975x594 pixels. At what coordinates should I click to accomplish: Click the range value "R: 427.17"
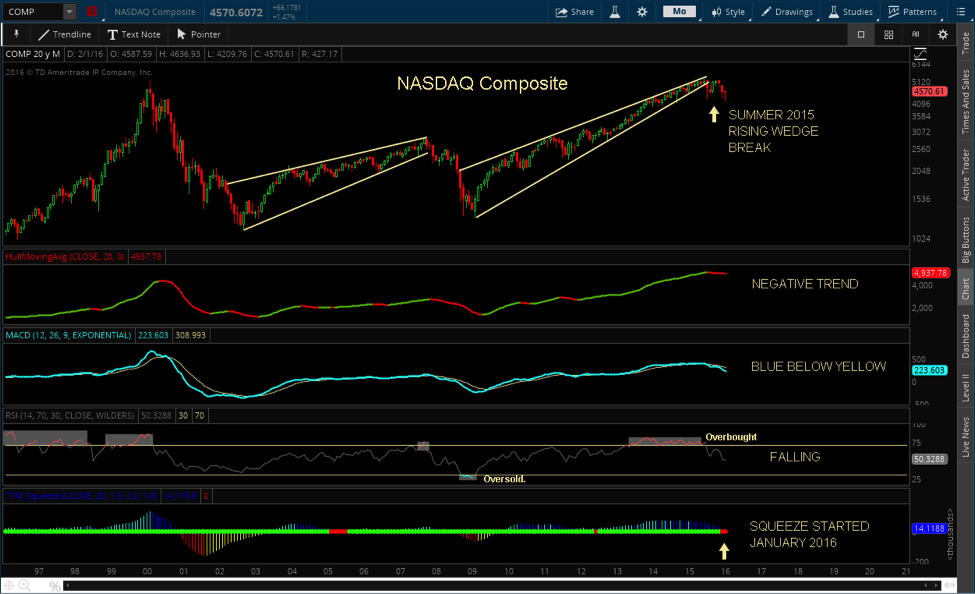tap(320, 54)
